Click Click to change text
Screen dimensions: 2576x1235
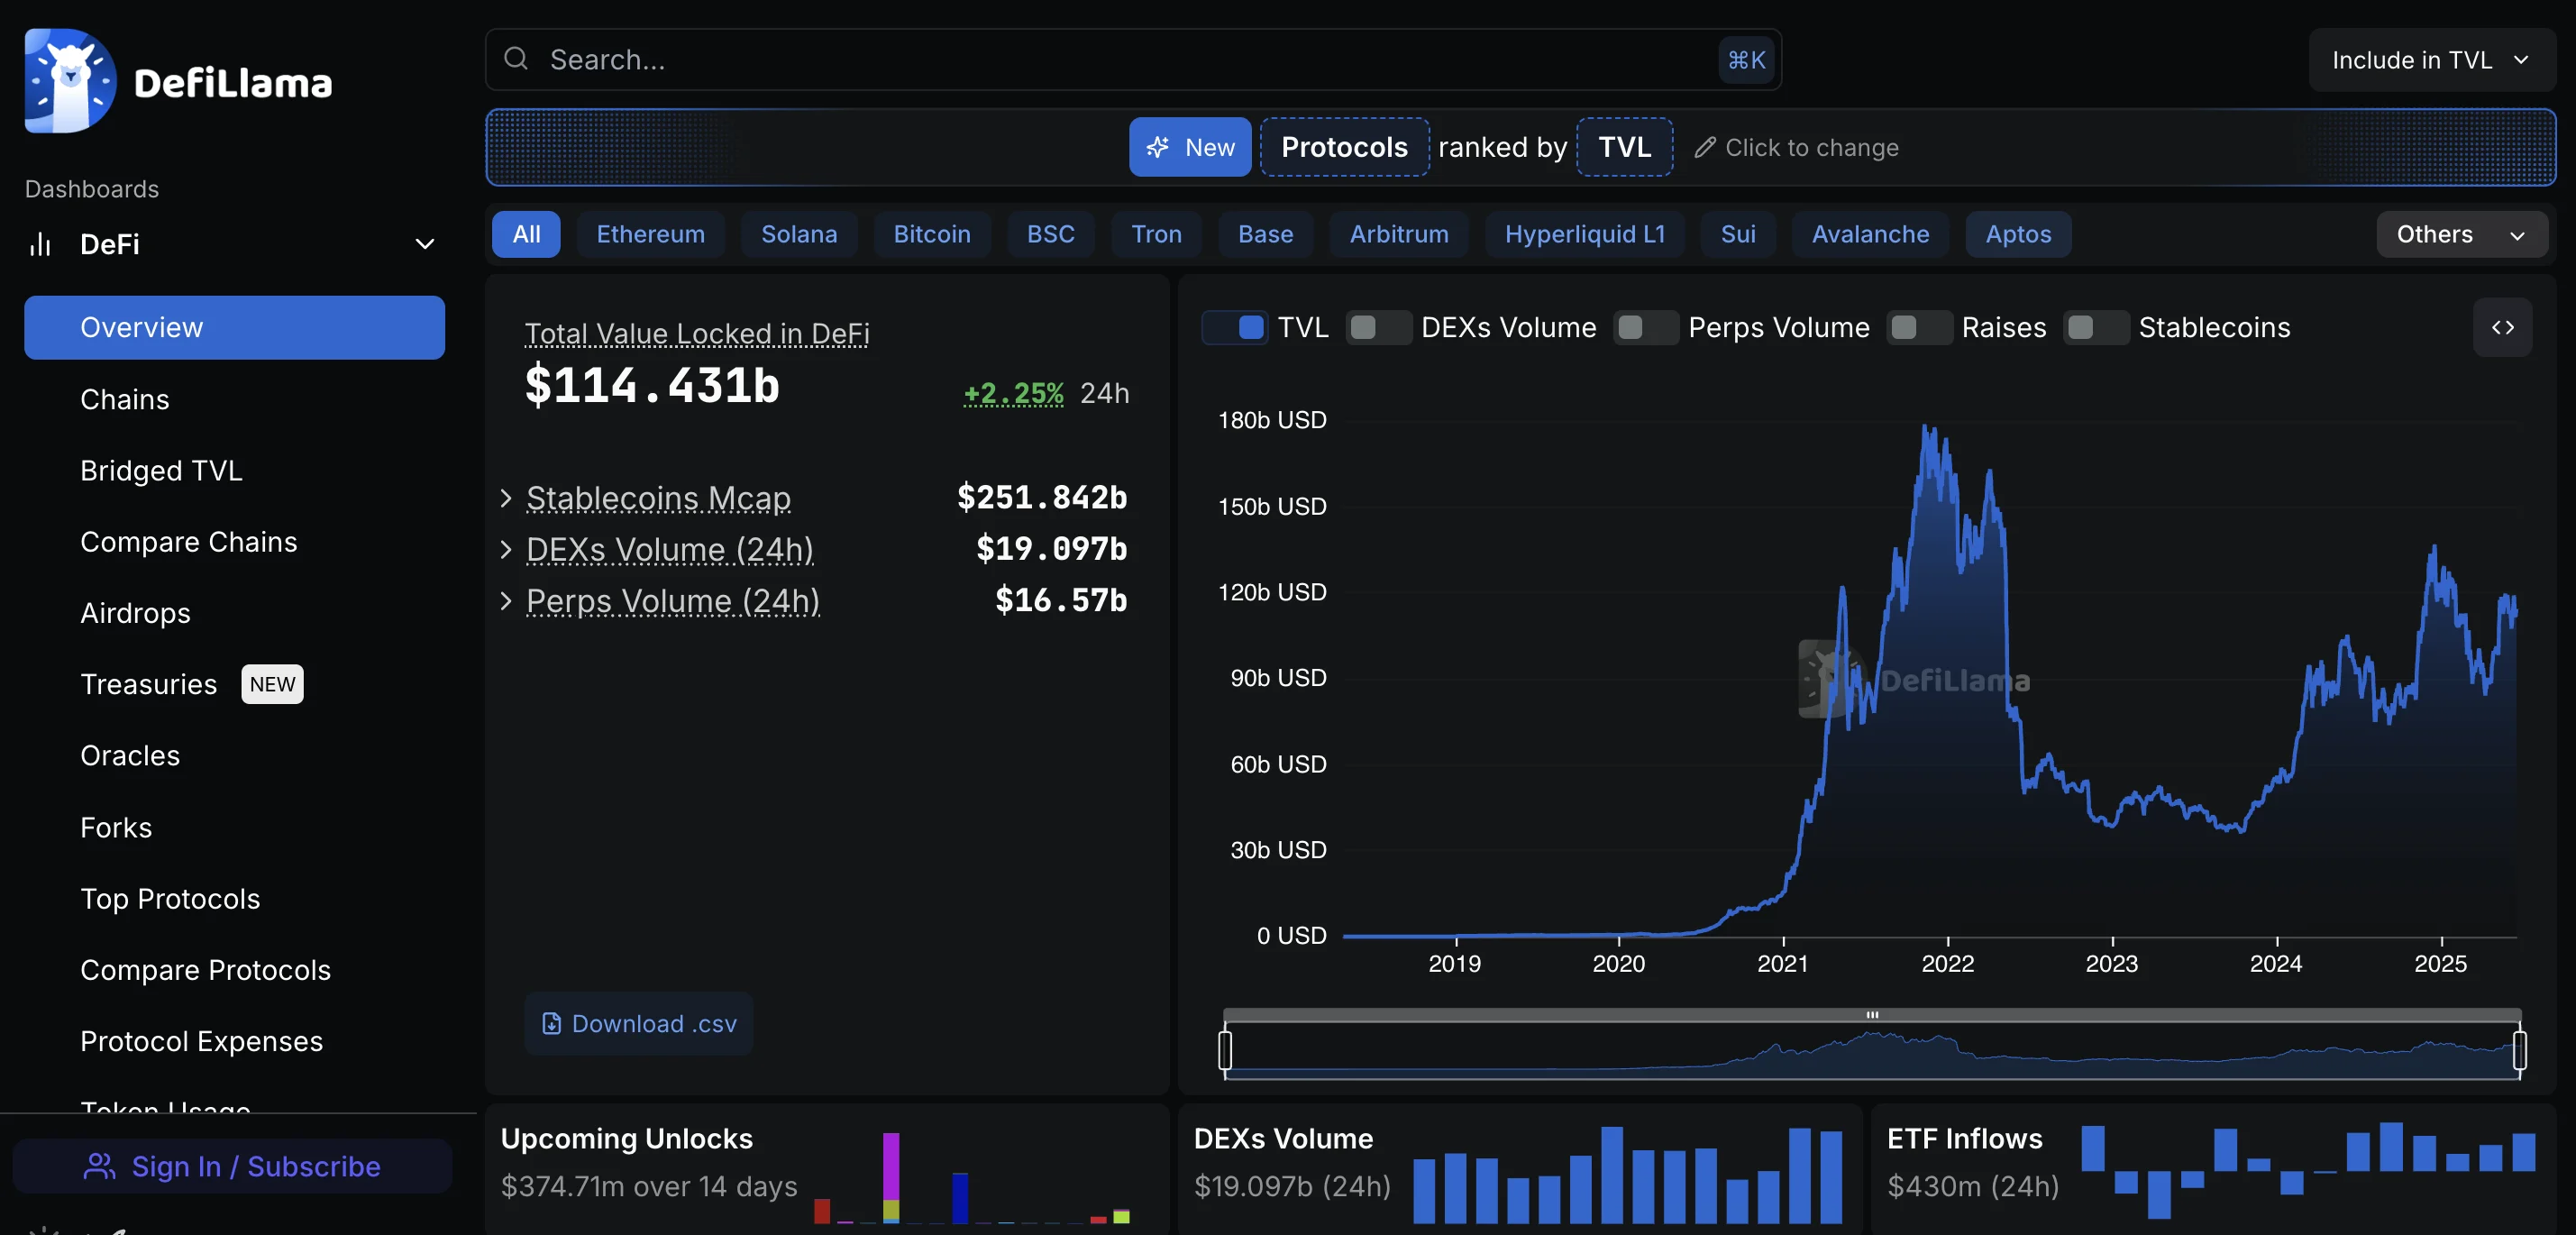click(x=1811, y=147)
